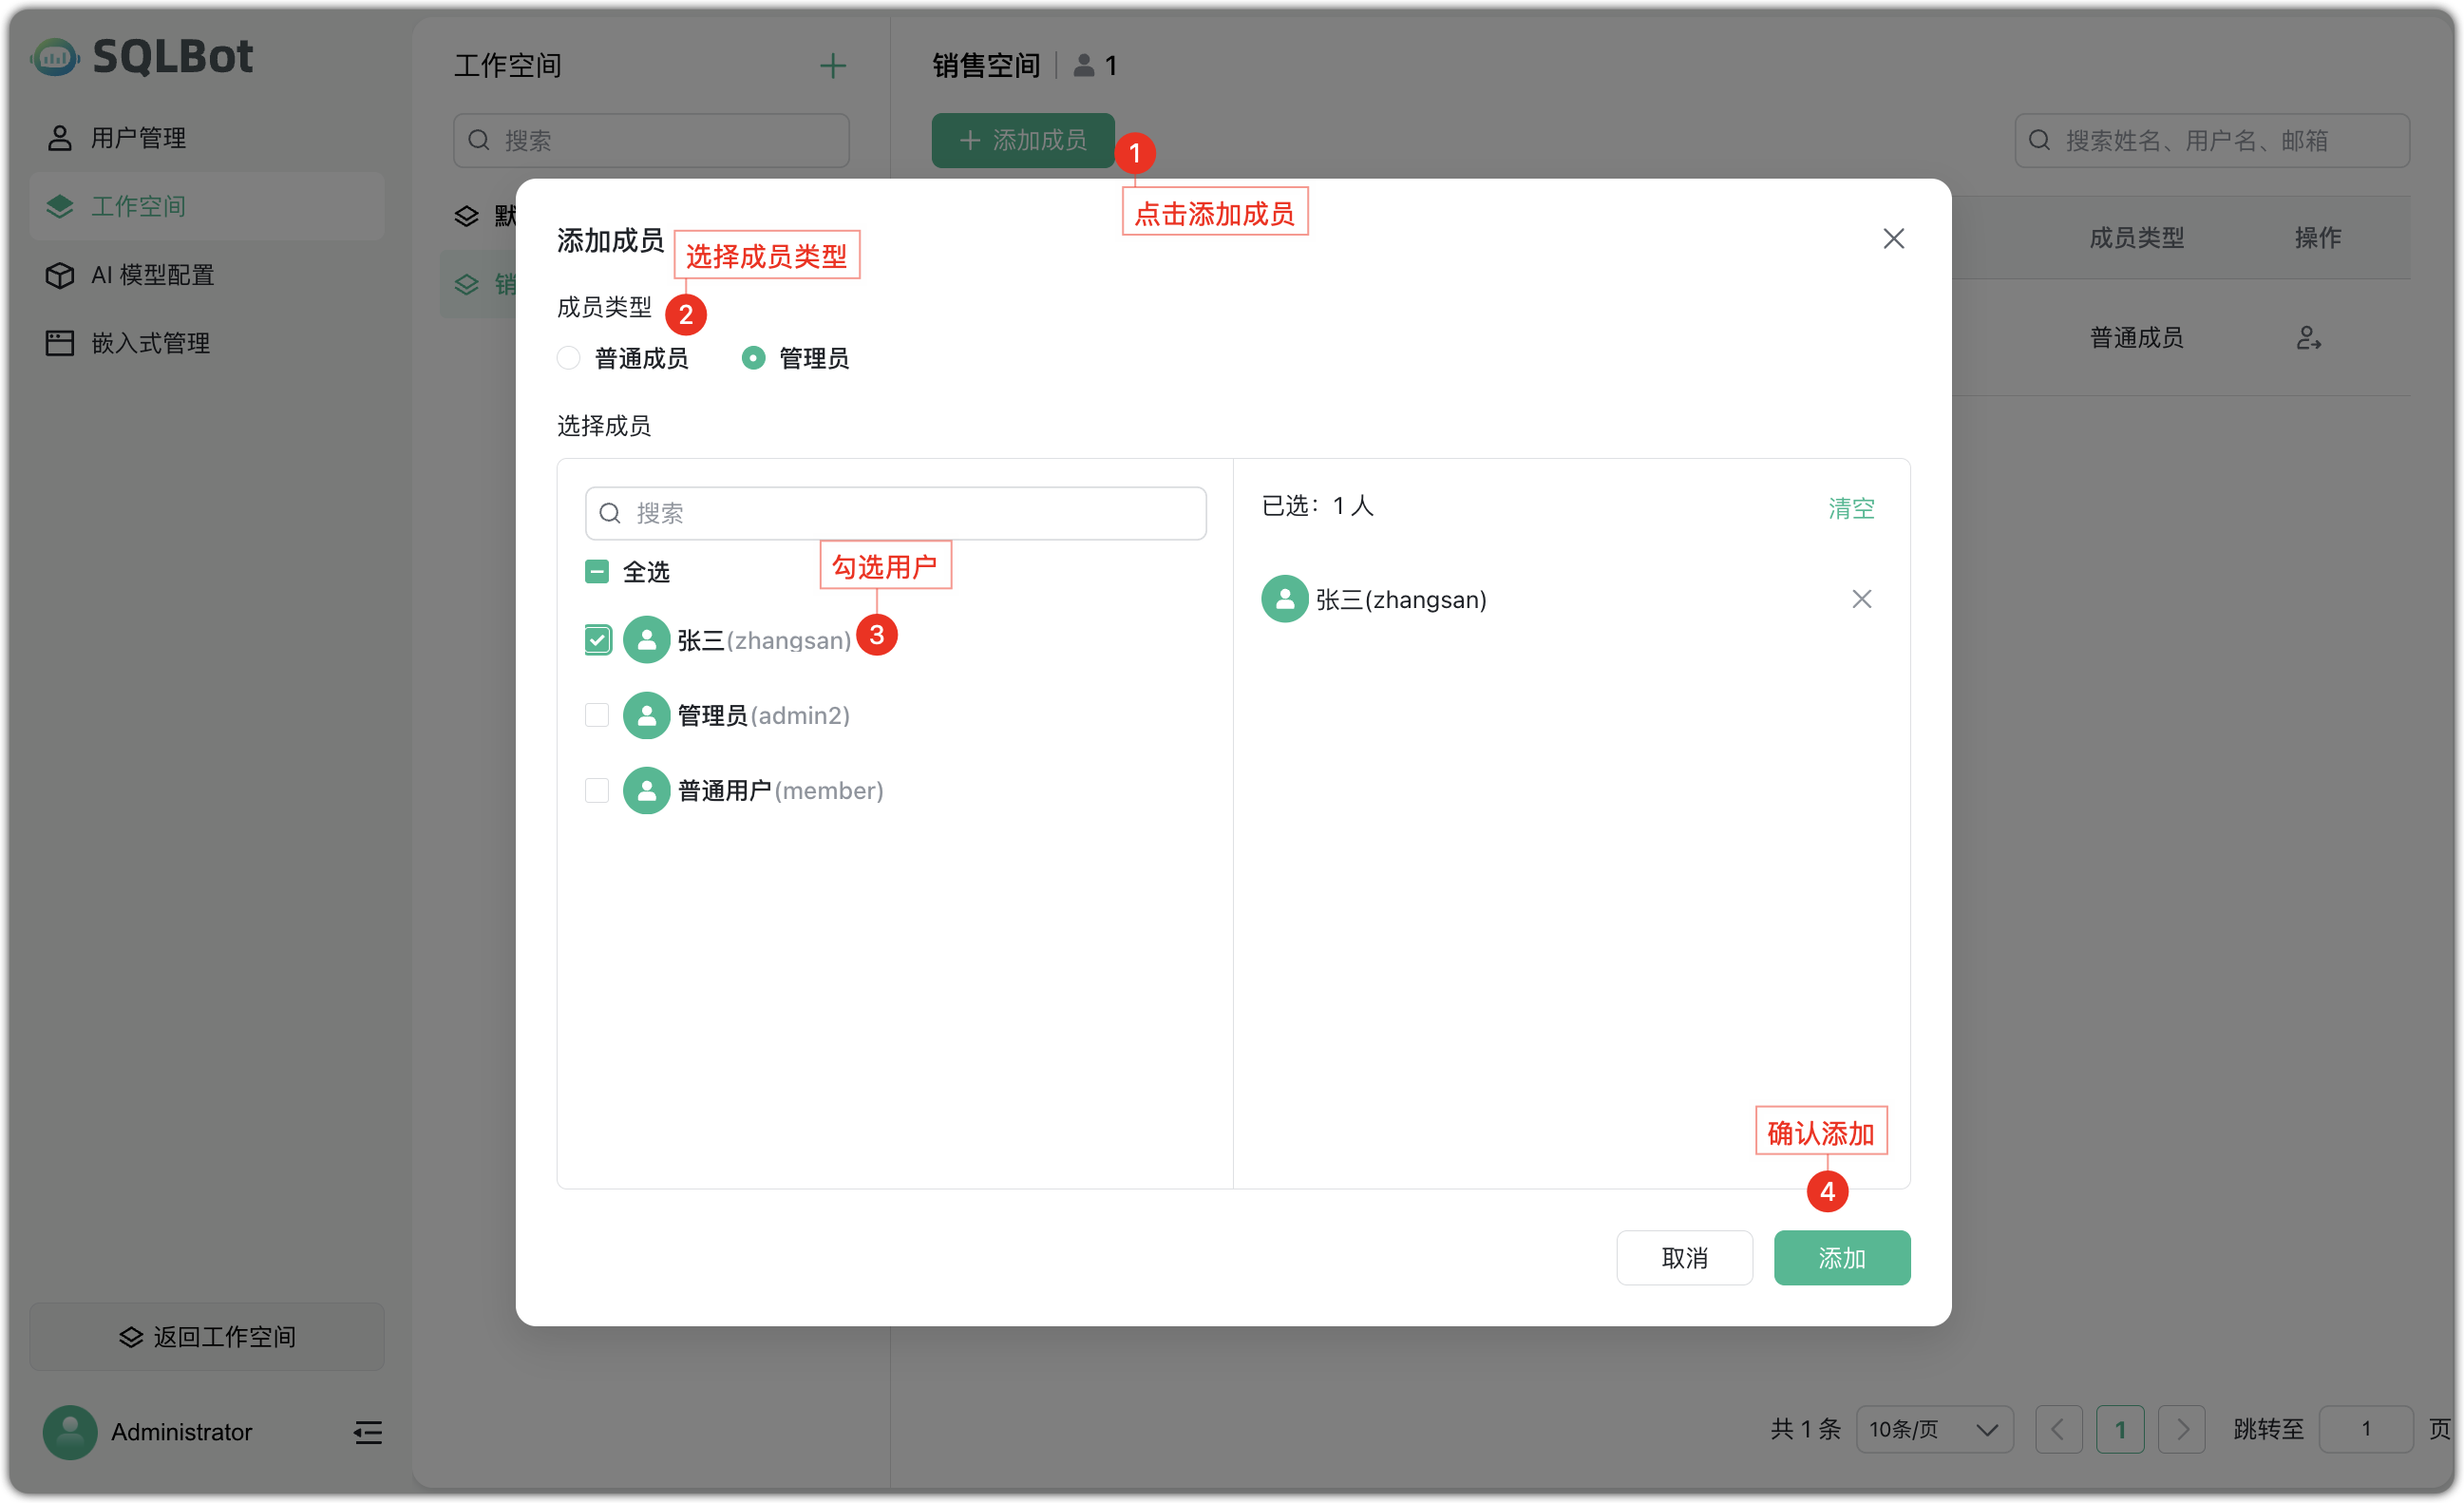The width and height of the screenshot is (2464, 1503).
Task: Click the magnifier icon in member search box
Action: point(610,513)
